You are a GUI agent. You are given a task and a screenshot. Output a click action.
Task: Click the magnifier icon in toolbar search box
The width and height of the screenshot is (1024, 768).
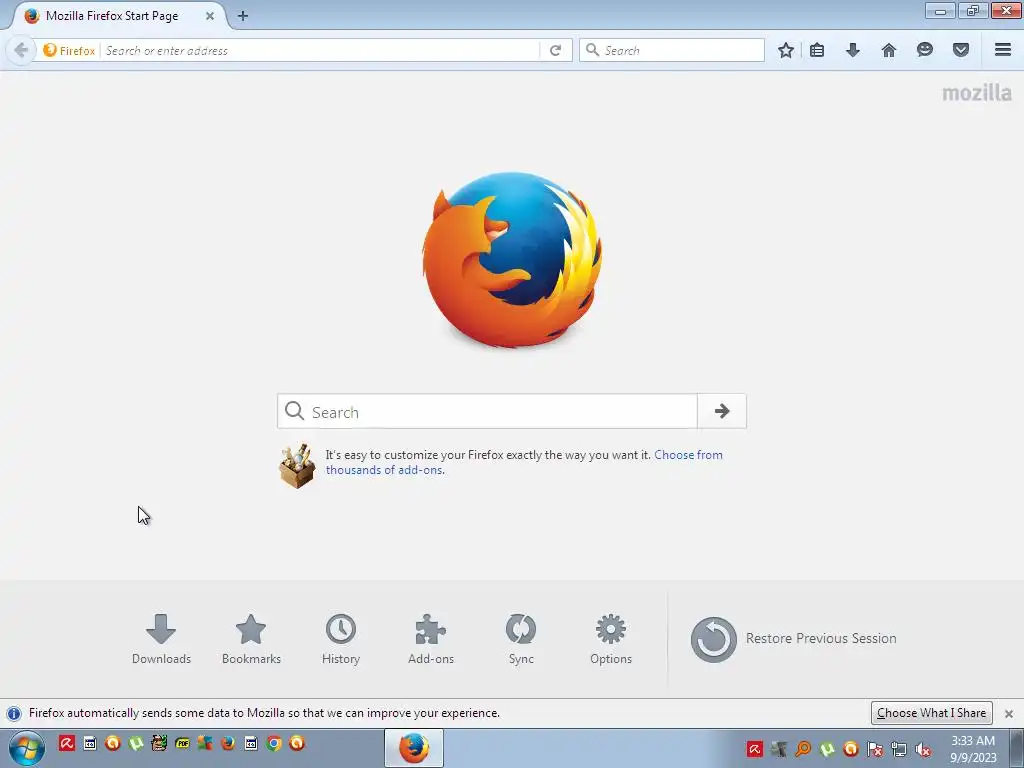[592, 50]
